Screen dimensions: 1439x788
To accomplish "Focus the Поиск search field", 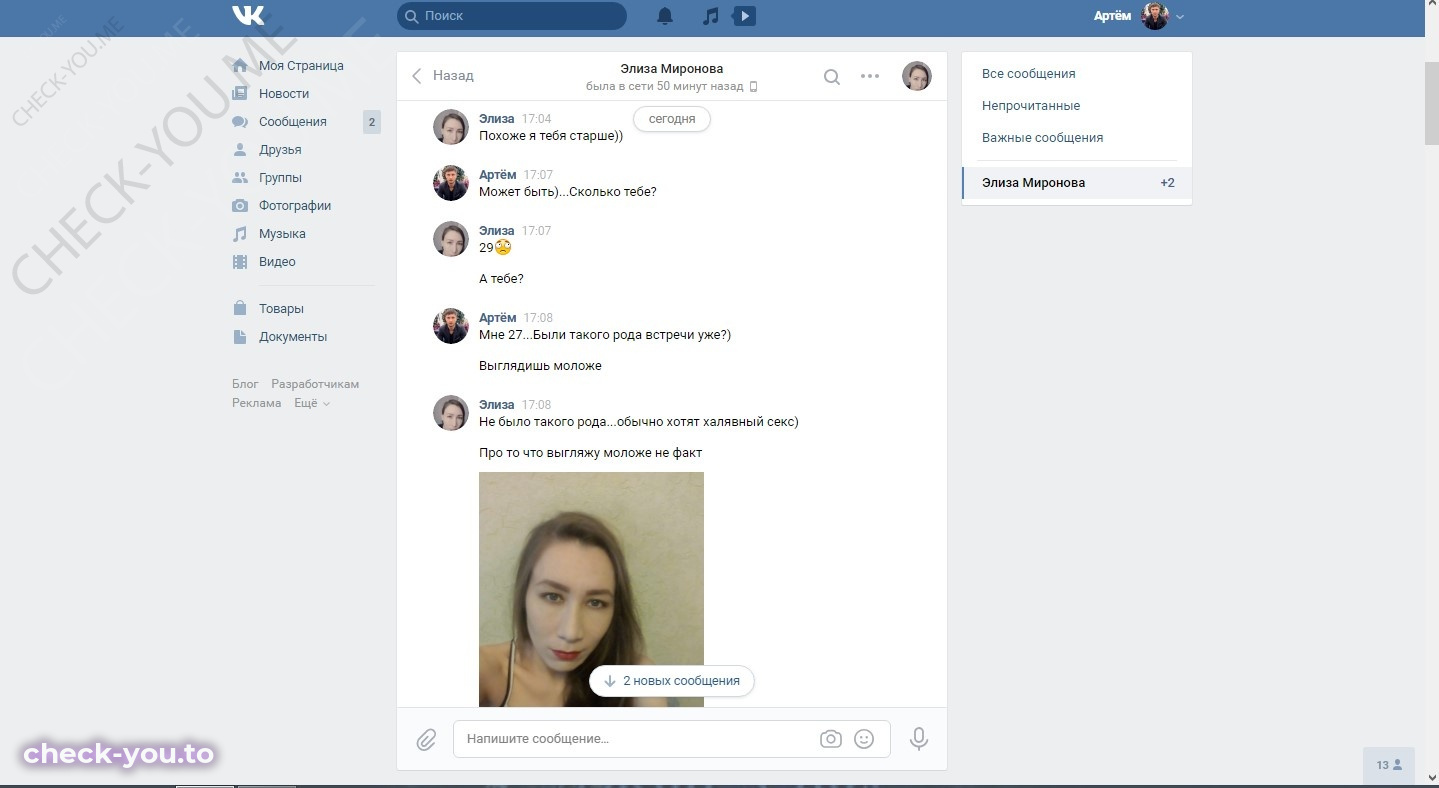I will pos(512,16).
